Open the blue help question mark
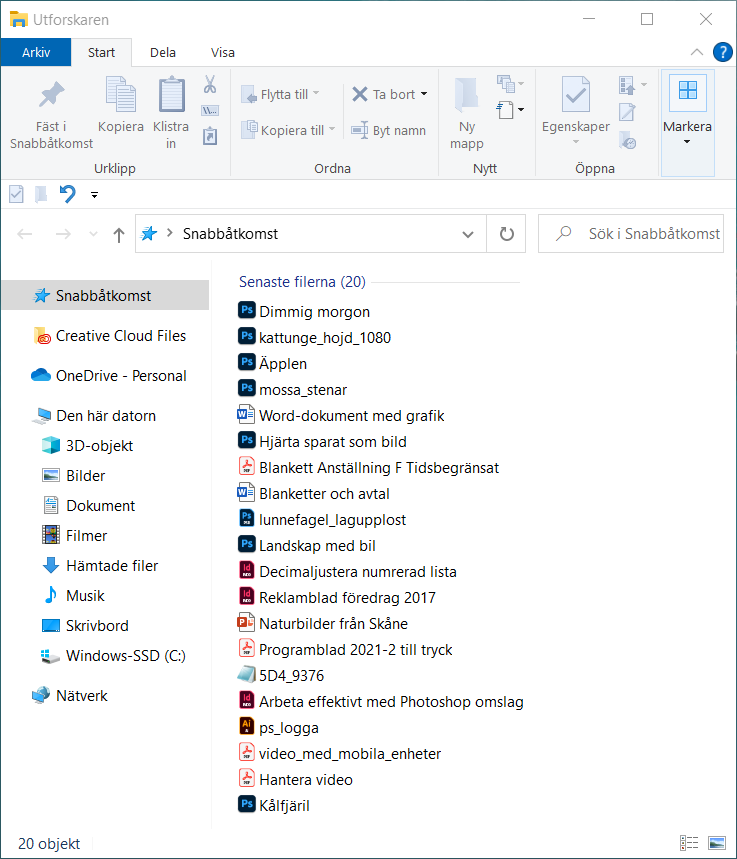 point(722,53)
